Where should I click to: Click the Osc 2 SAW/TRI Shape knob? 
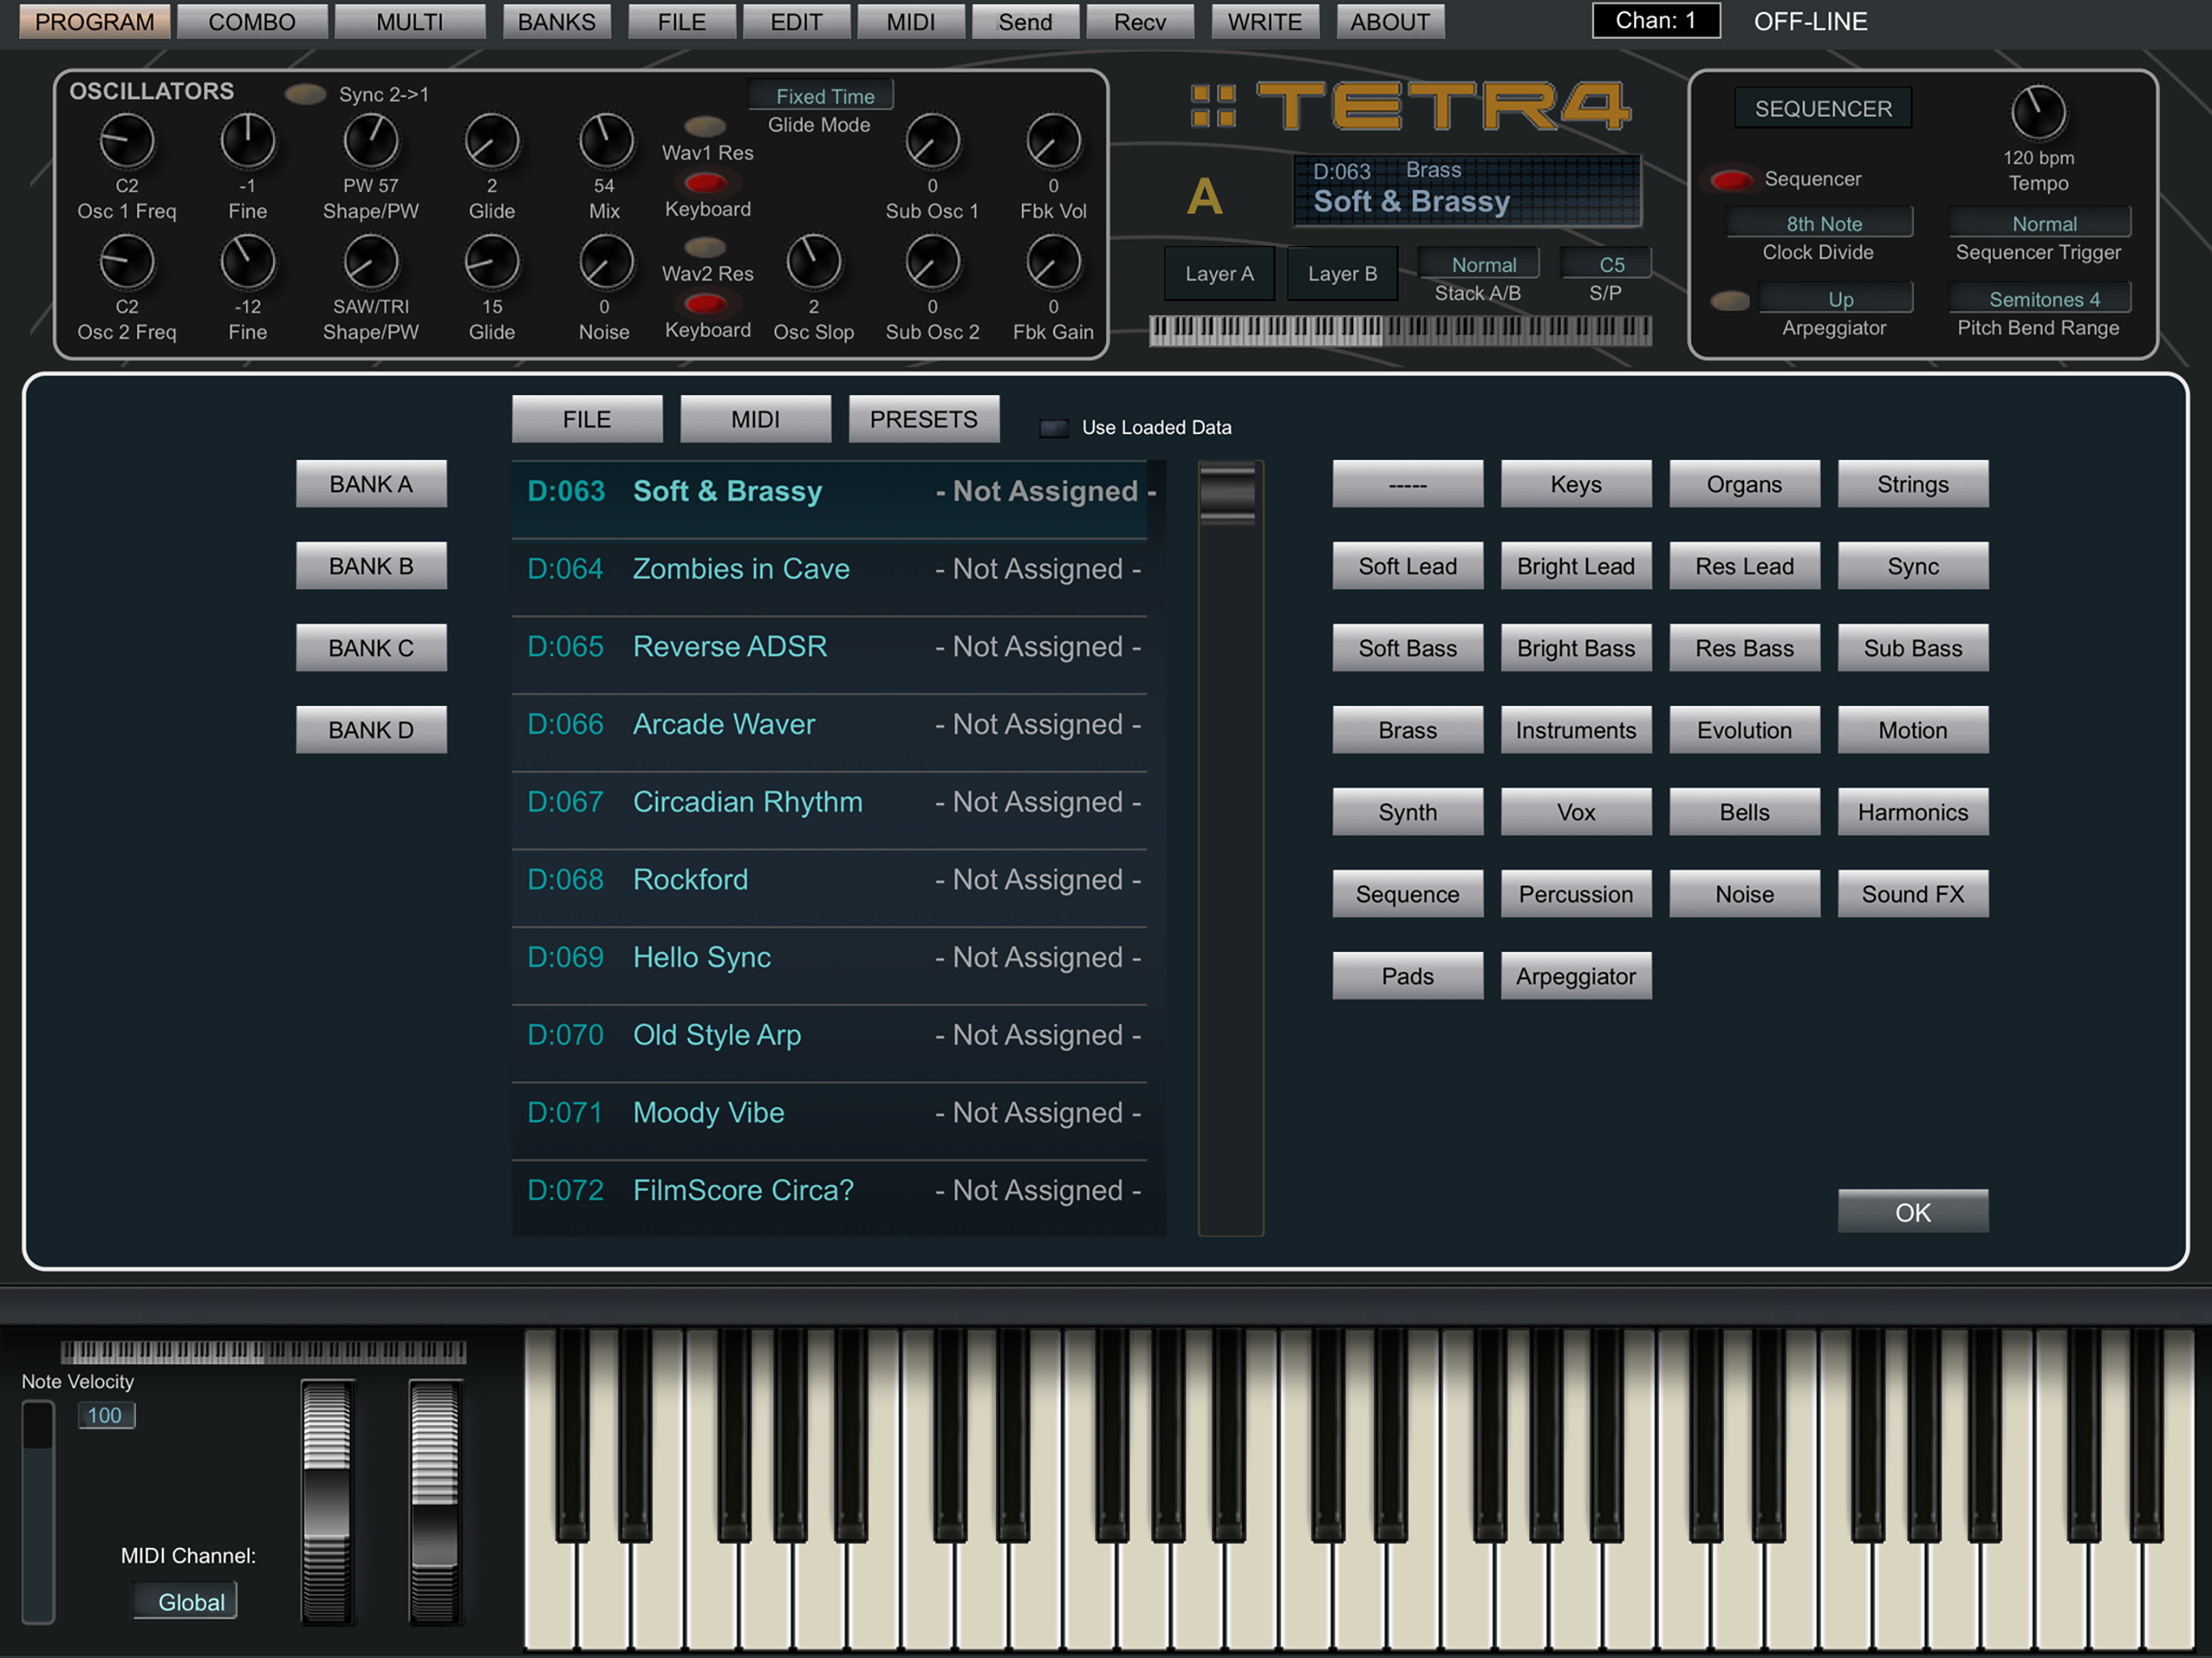click(370, 263)
